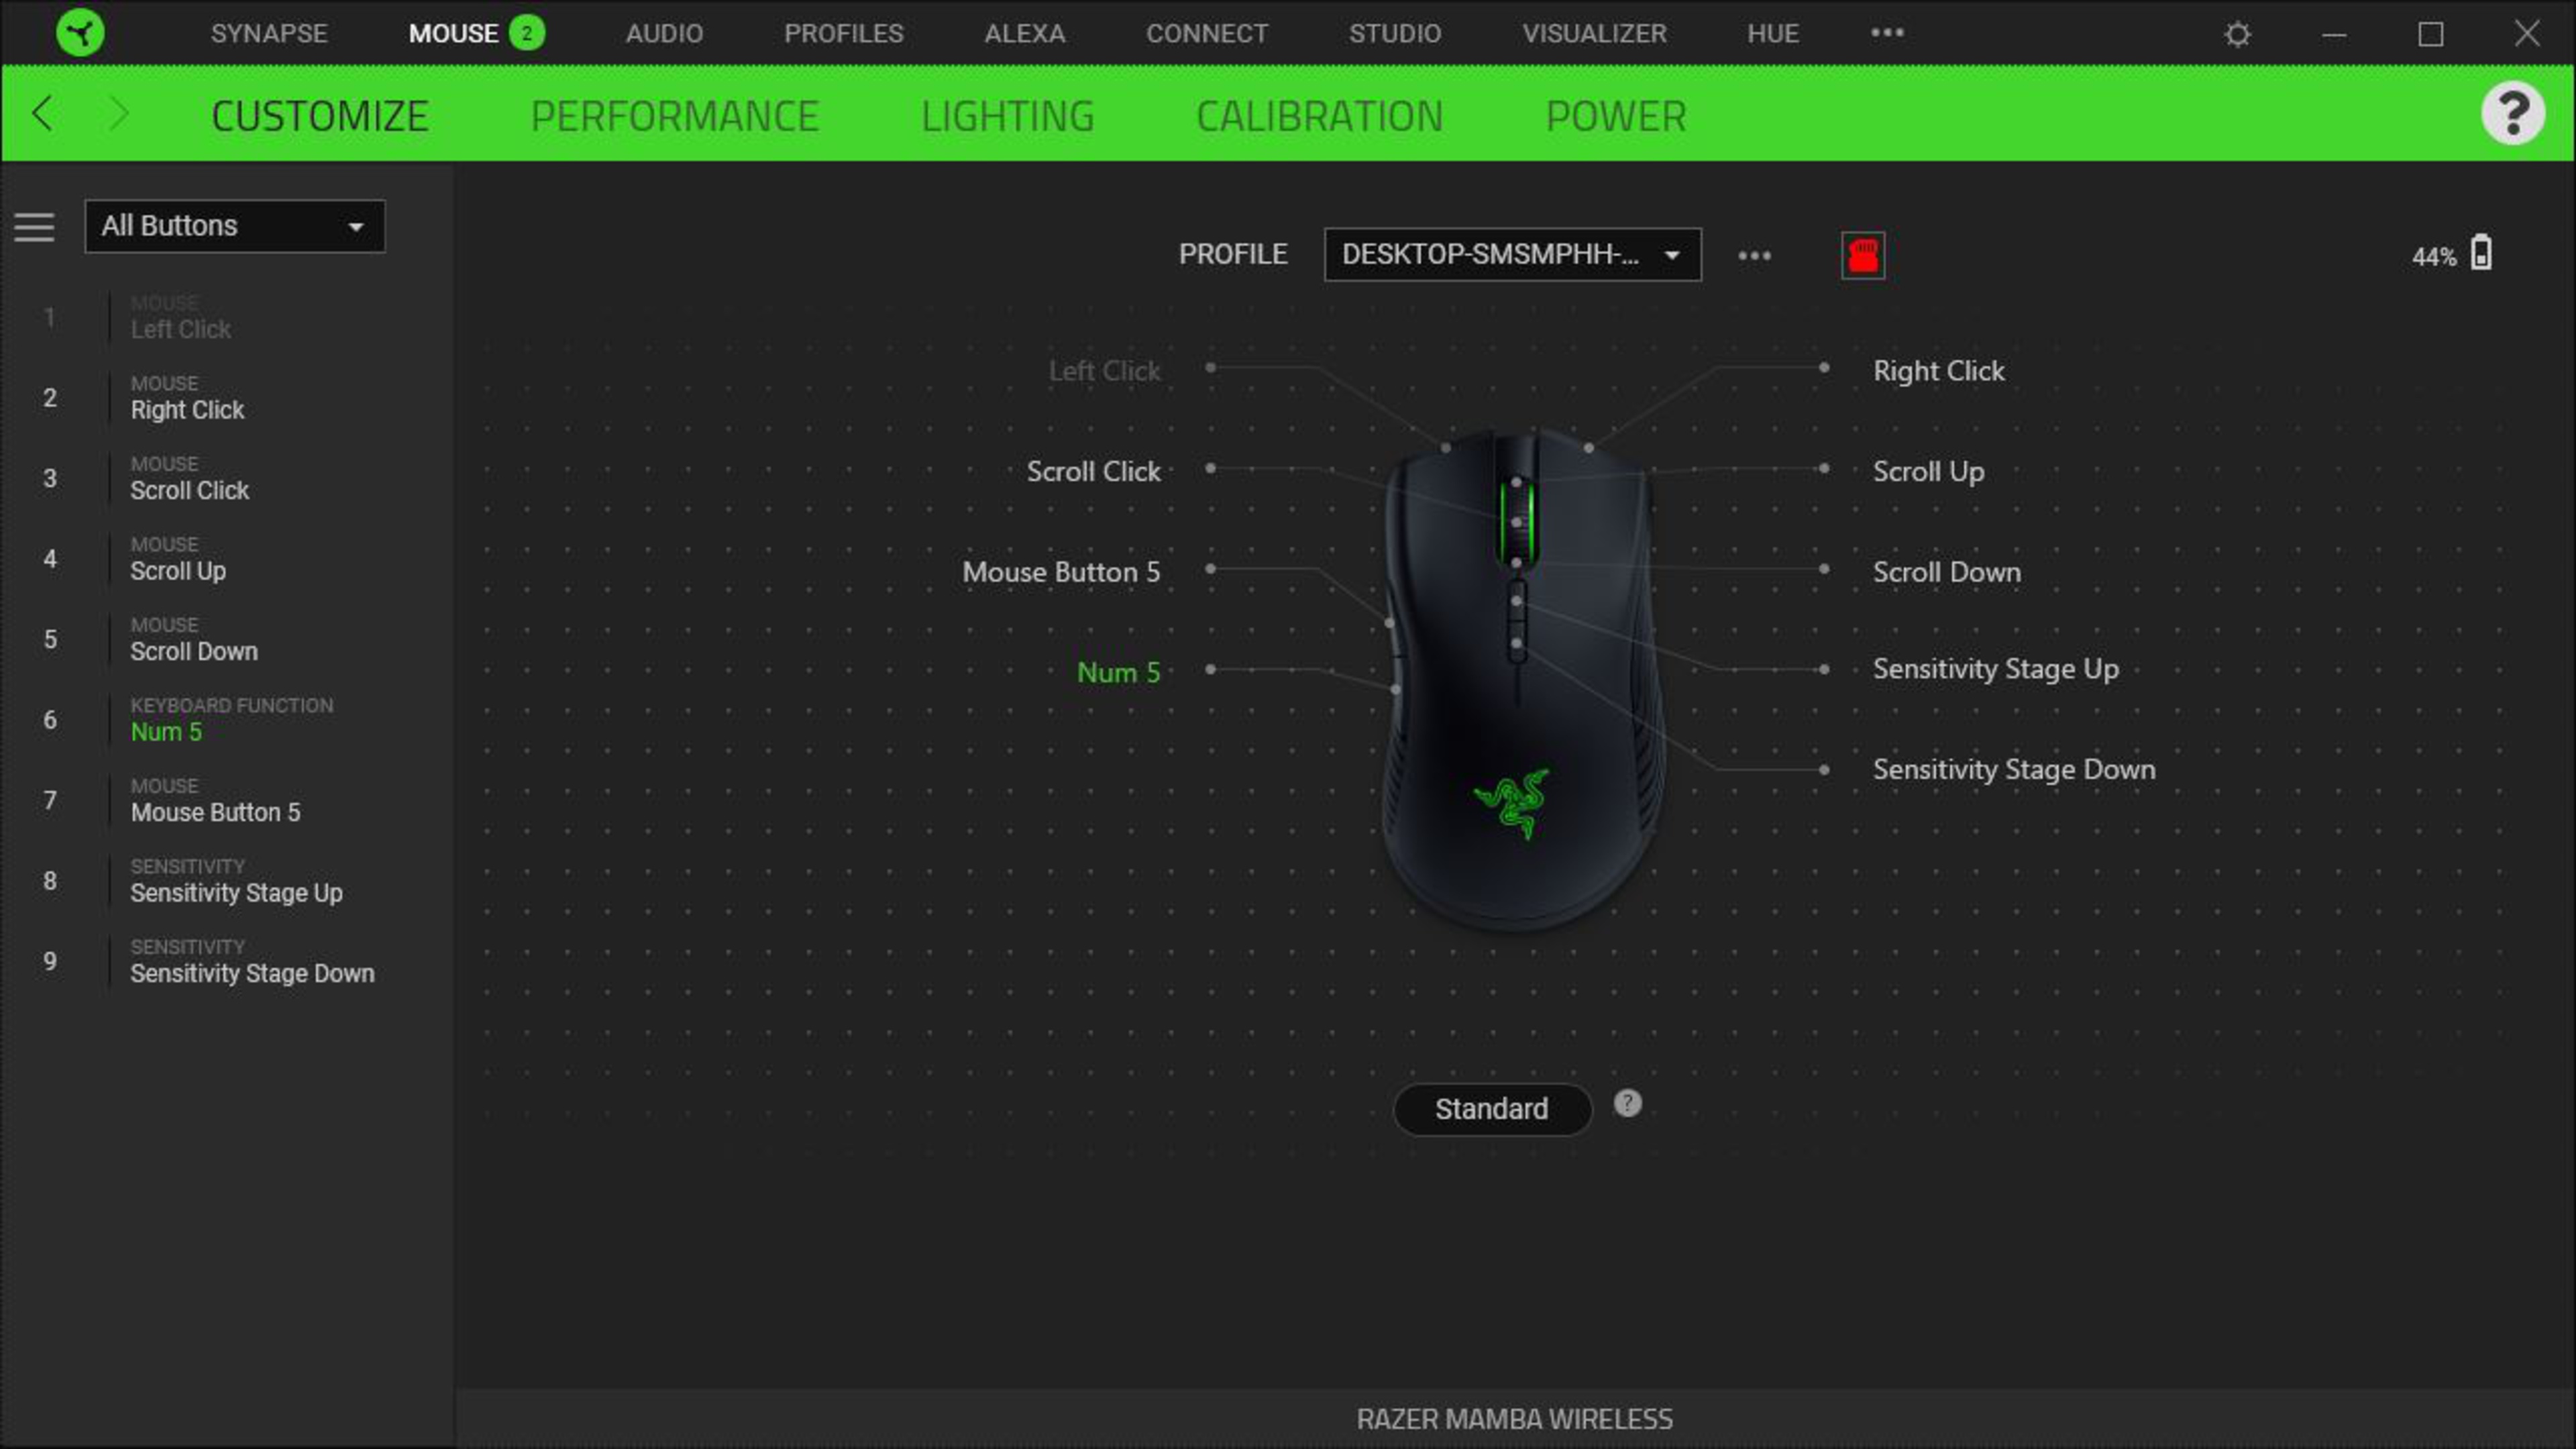
Task: Click the red profile color swatch
Action: point(1863,253)
